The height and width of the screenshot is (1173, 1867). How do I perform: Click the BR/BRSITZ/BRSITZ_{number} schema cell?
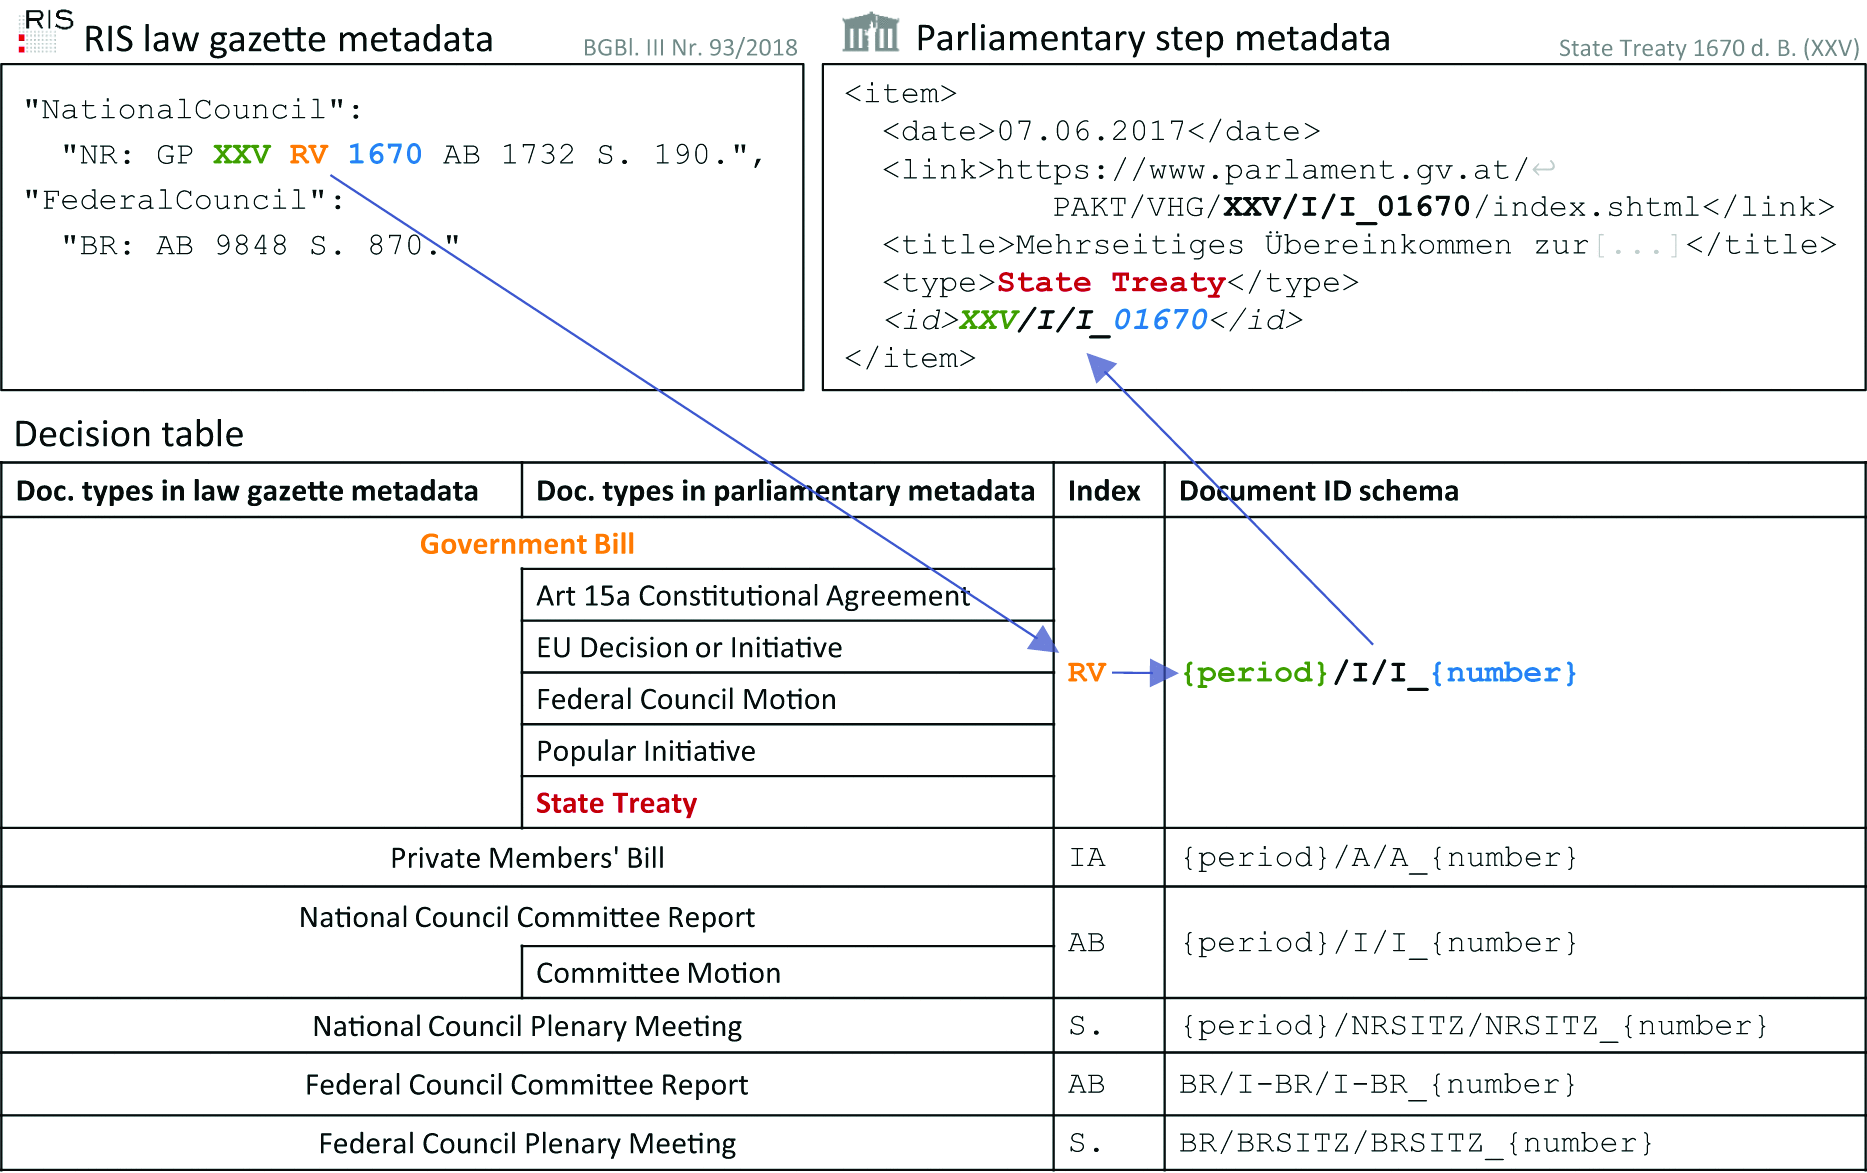point(1415,1143)
